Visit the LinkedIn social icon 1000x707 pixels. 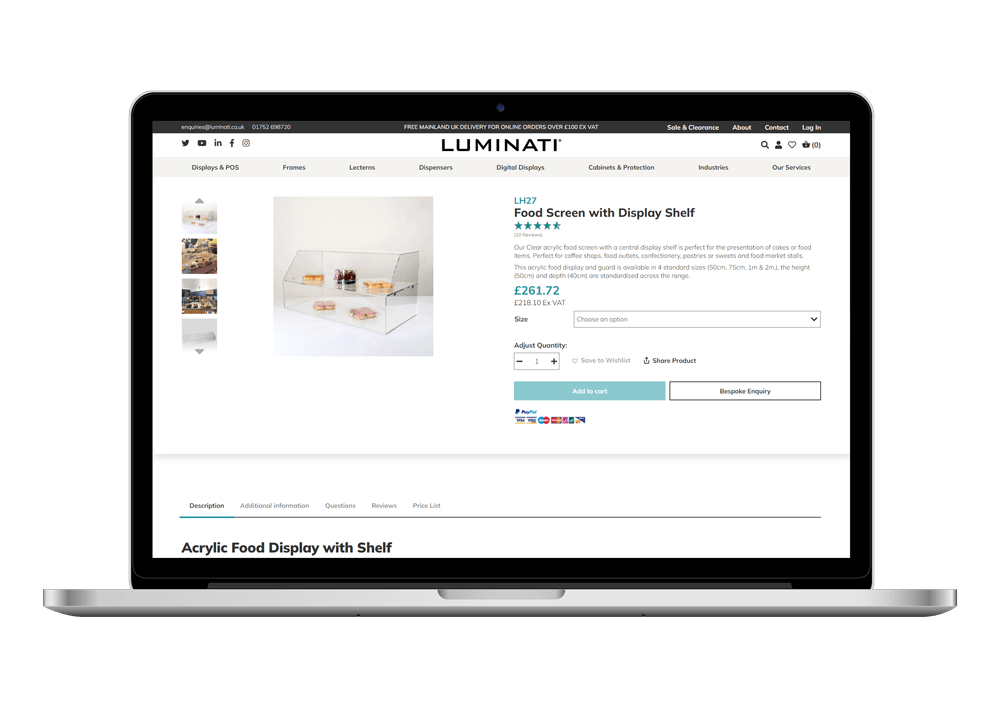pos(218,143)
